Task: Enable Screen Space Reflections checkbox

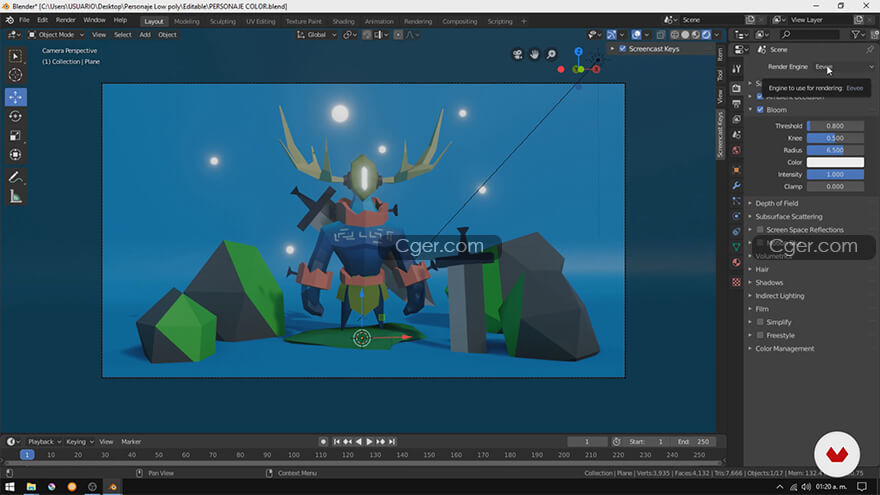Action: point(760,230)
